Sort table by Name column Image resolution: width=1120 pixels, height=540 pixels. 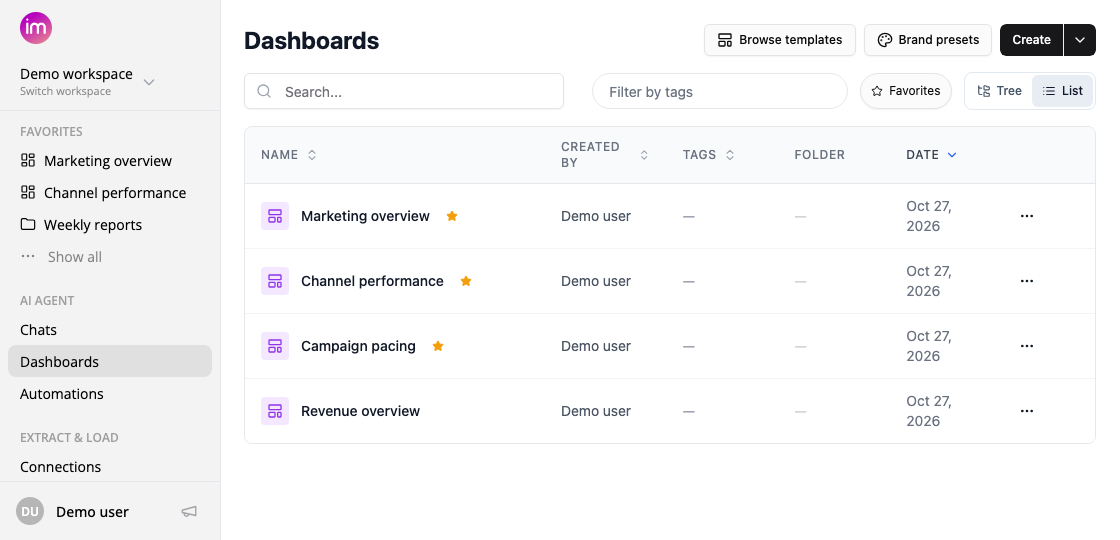coord(289,155)
